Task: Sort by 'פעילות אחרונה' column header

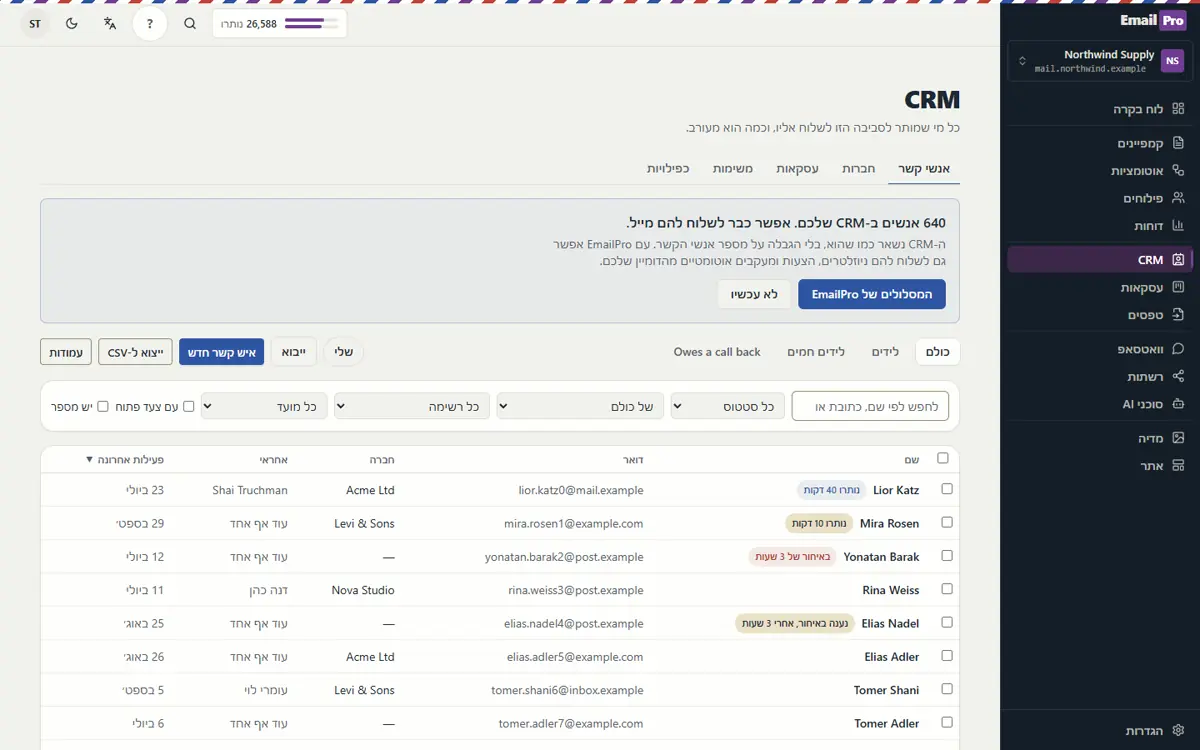Action: pos(125,459)
